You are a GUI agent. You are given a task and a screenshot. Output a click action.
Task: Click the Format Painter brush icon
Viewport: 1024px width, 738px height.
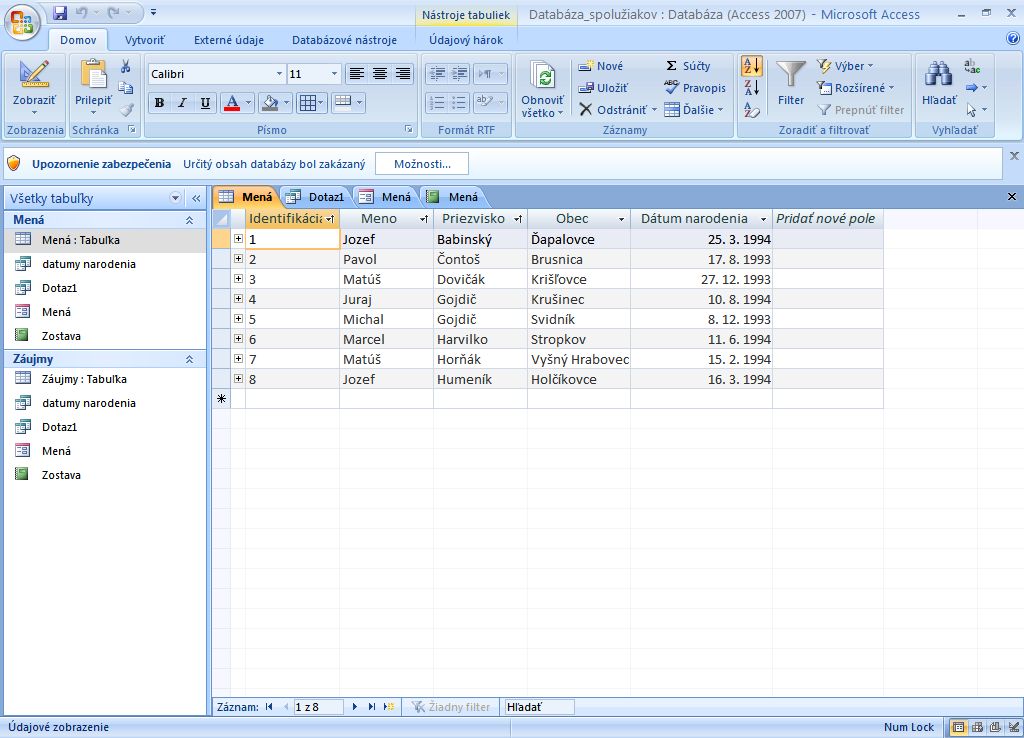click(x=127, y=109)
